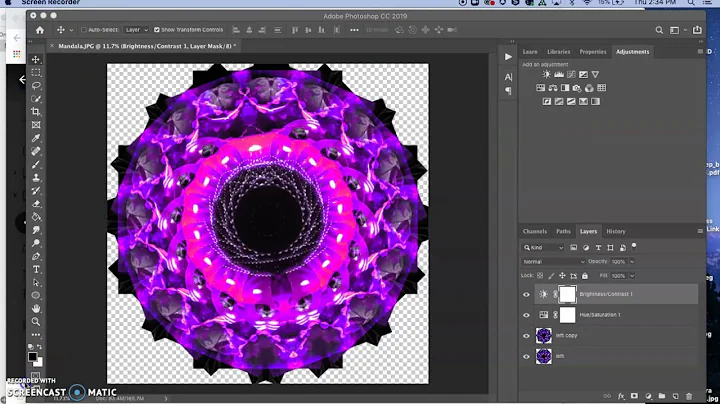Hide the Hue/Saturation 1 layer
The height and width of the screenshot is (404, 720).
(526, 315)
